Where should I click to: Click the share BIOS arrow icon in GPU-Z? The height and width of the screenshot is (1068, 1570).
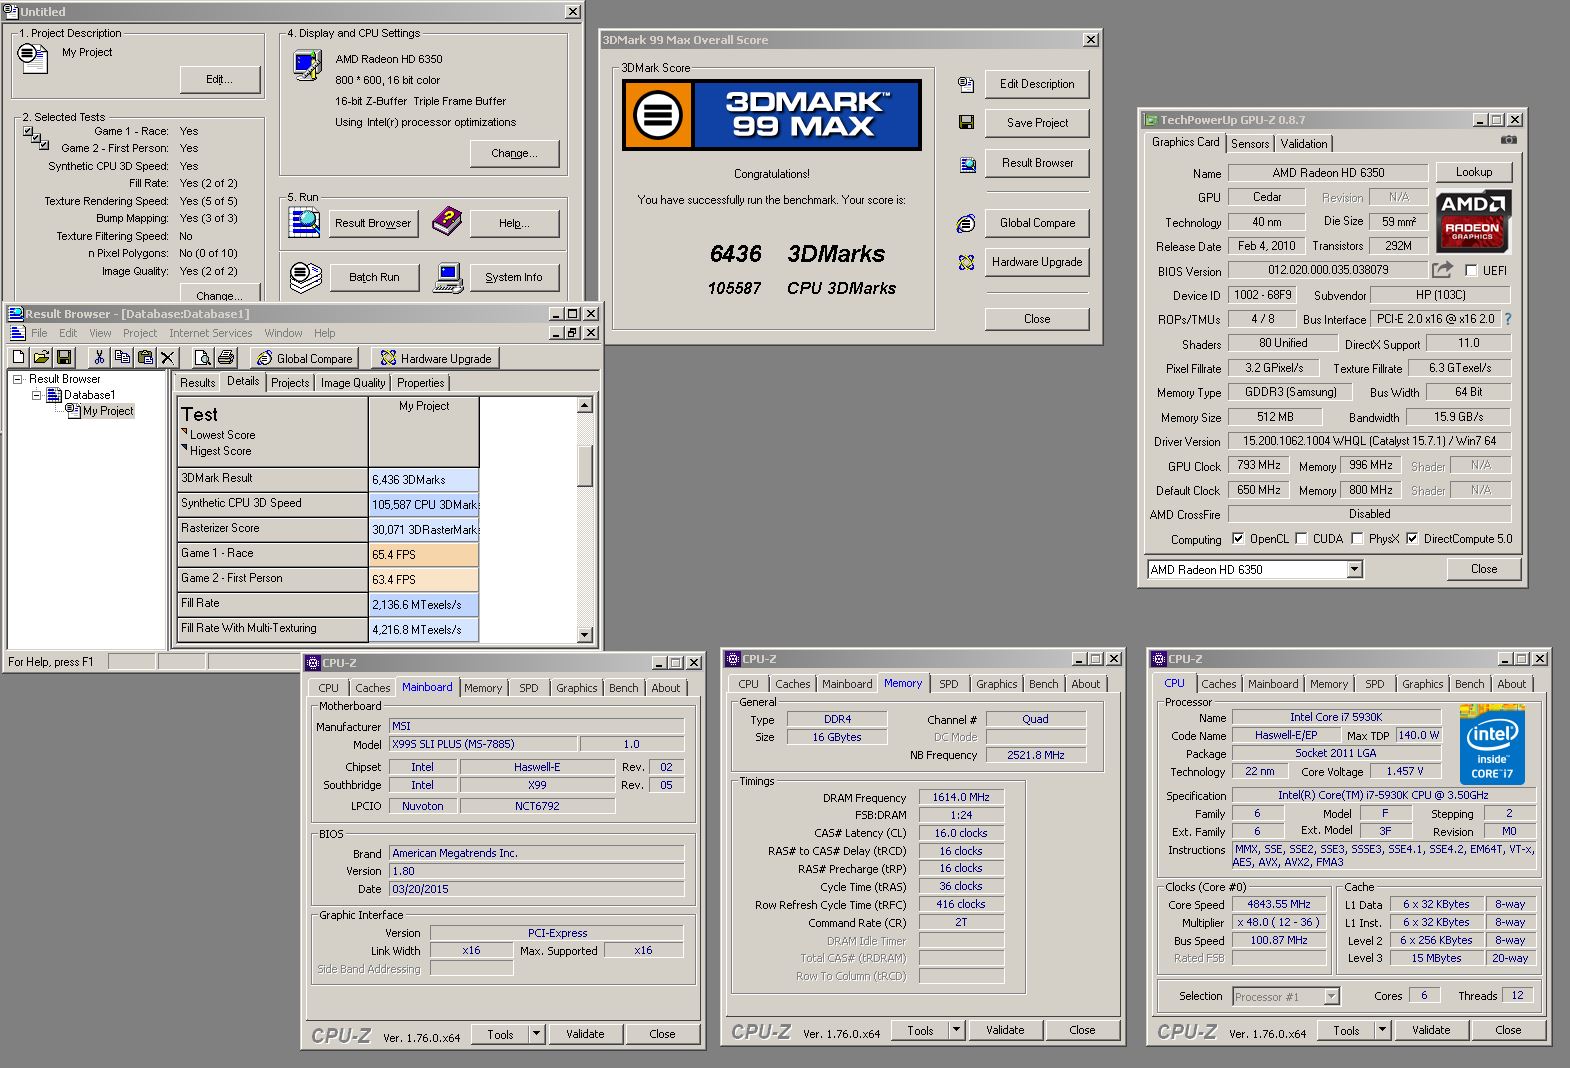[x=1442, y=270]
